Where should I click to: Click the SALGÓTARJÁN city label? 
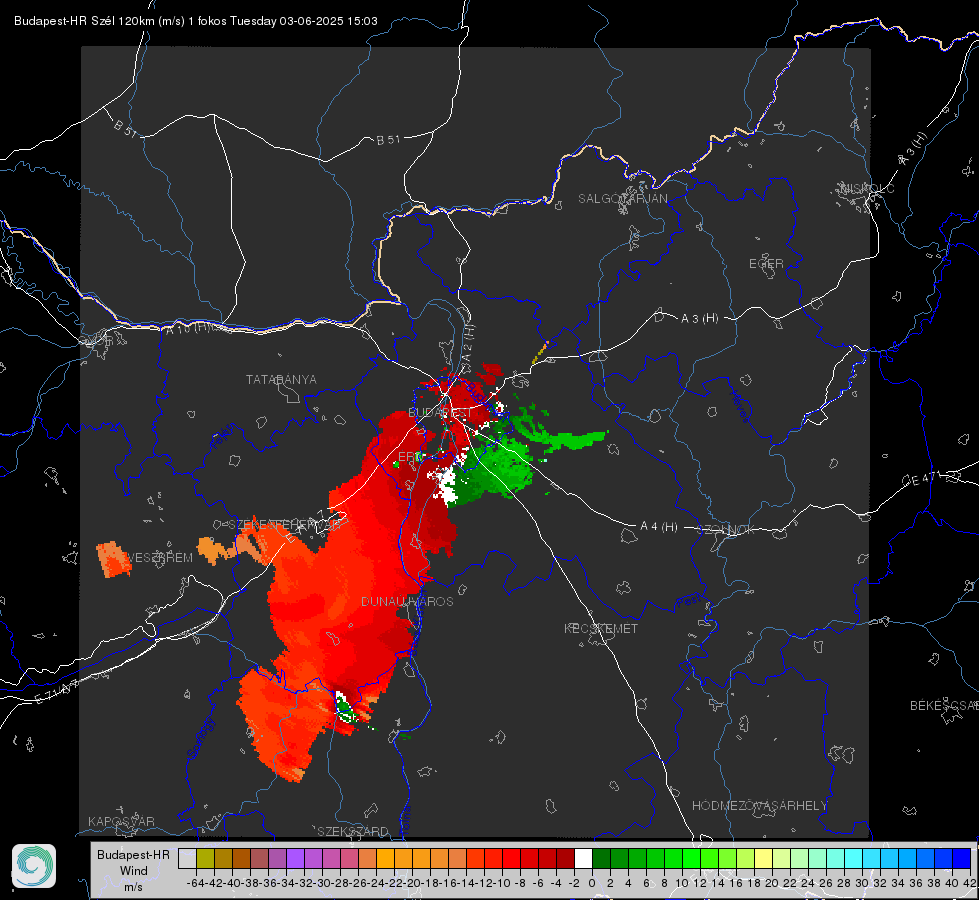click(x=622, y=199)
